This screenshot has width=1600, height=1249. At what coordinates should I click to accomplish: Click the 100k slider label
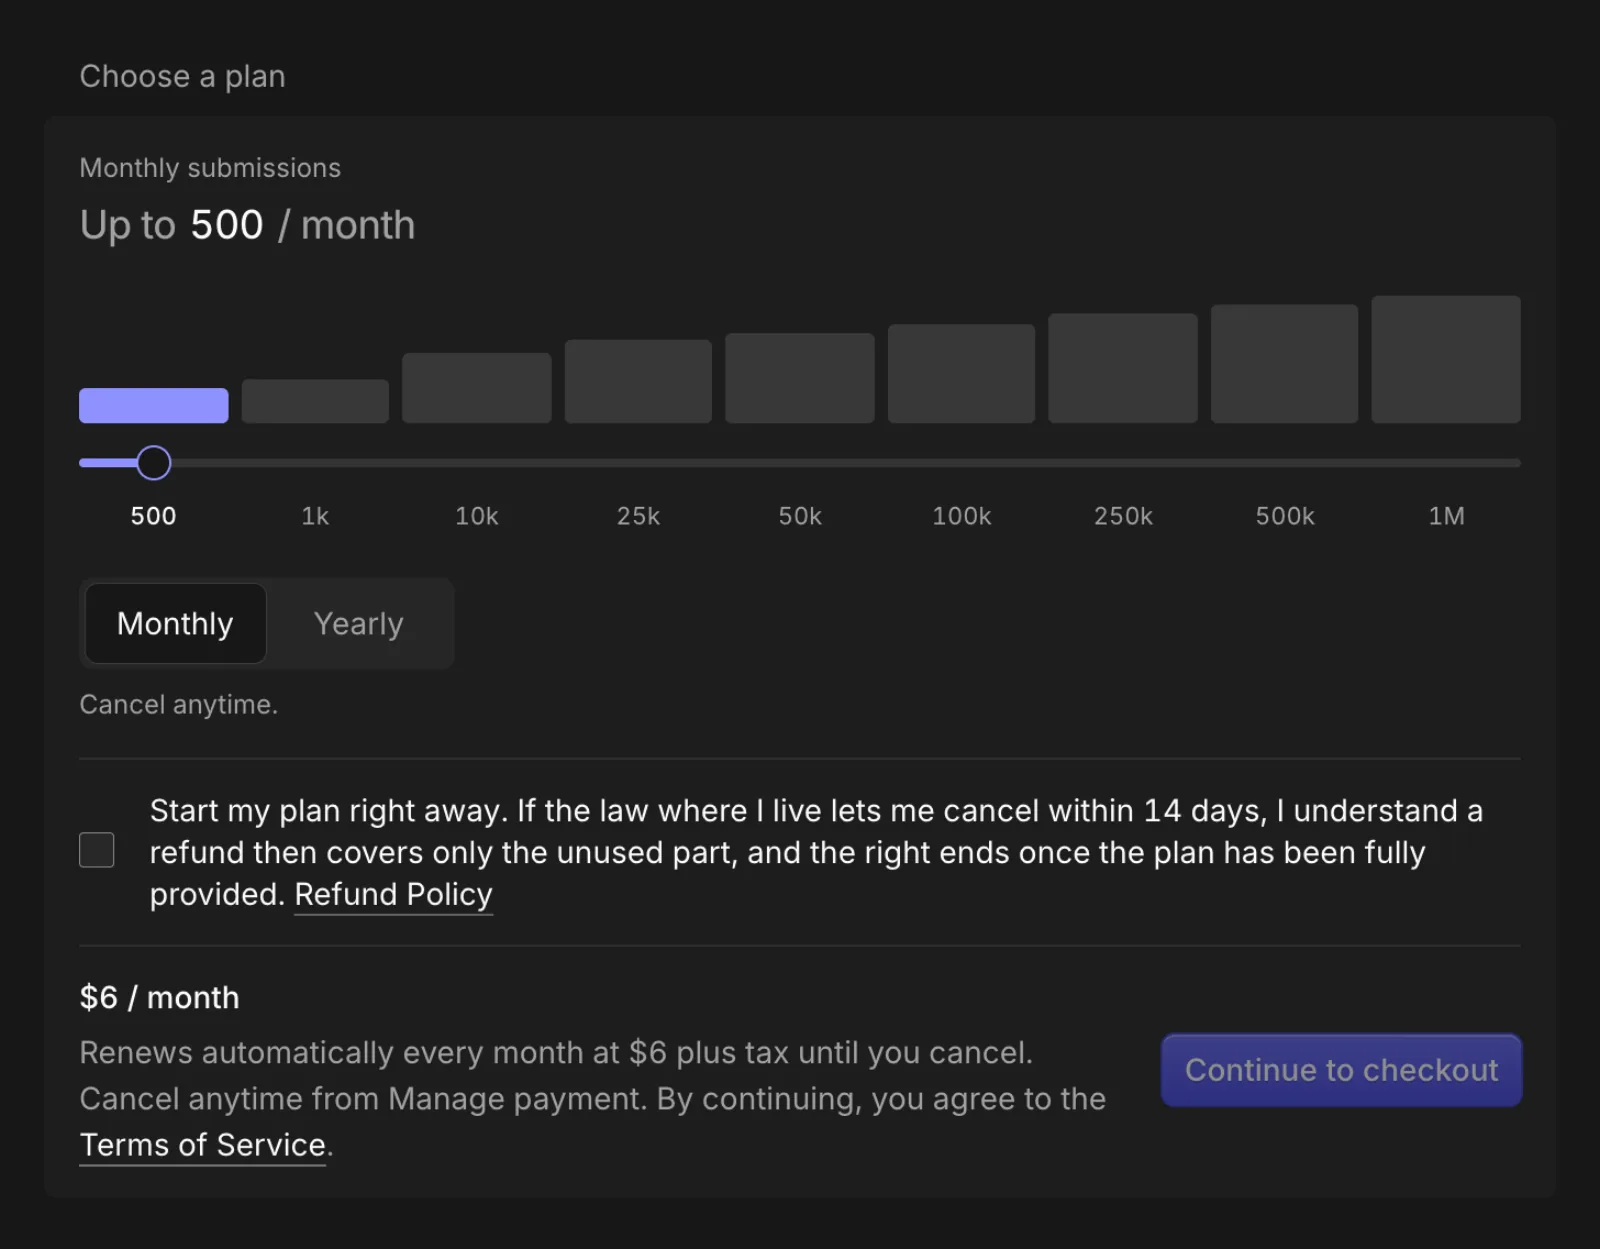[x=961, y=516]
